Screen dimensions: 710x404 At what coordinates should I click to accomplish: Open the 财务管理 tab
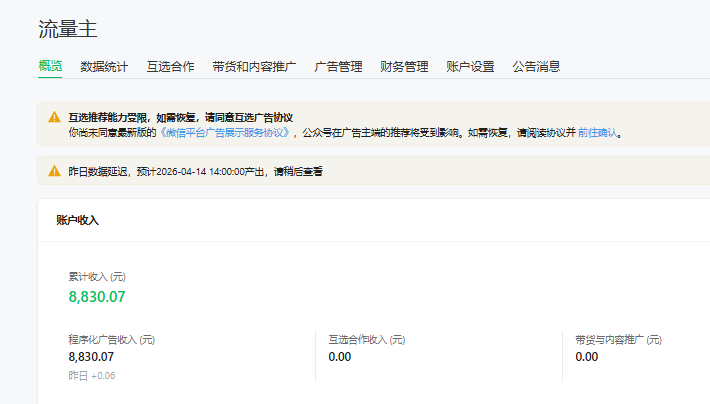(404, 67)
